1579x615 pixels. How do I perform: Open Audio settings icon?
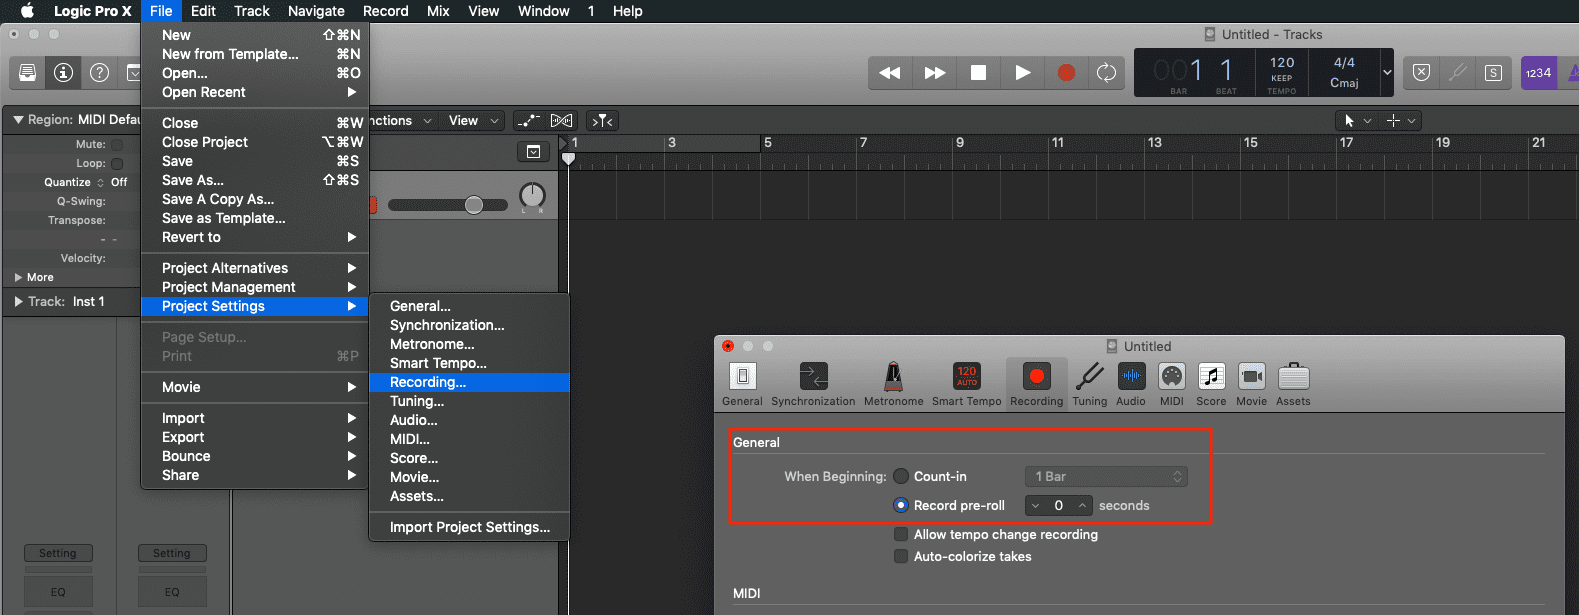pos(1131,384)
